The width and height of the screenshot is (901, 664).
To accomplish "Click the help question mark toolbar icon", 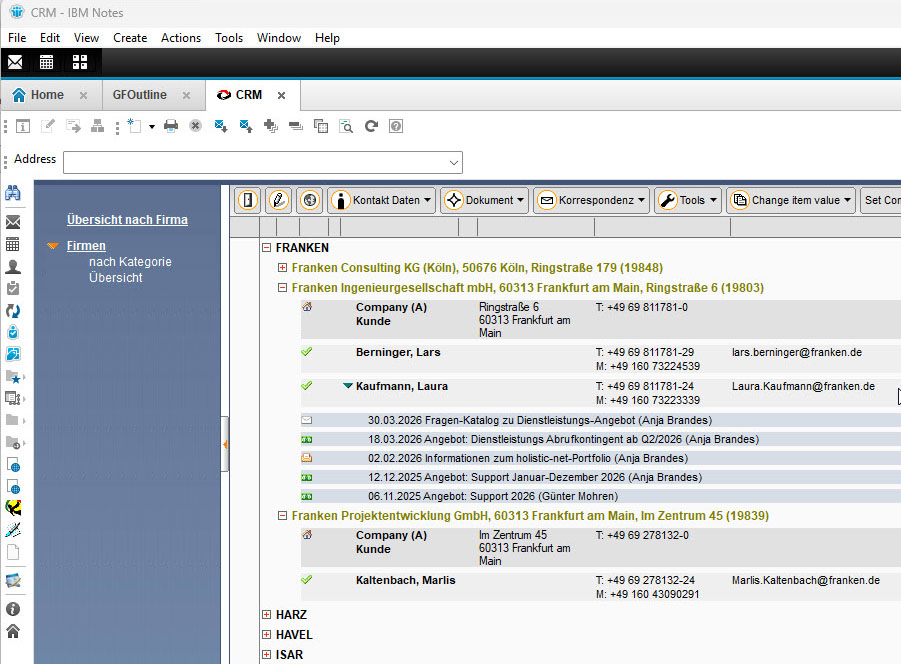I will point(396,126).
